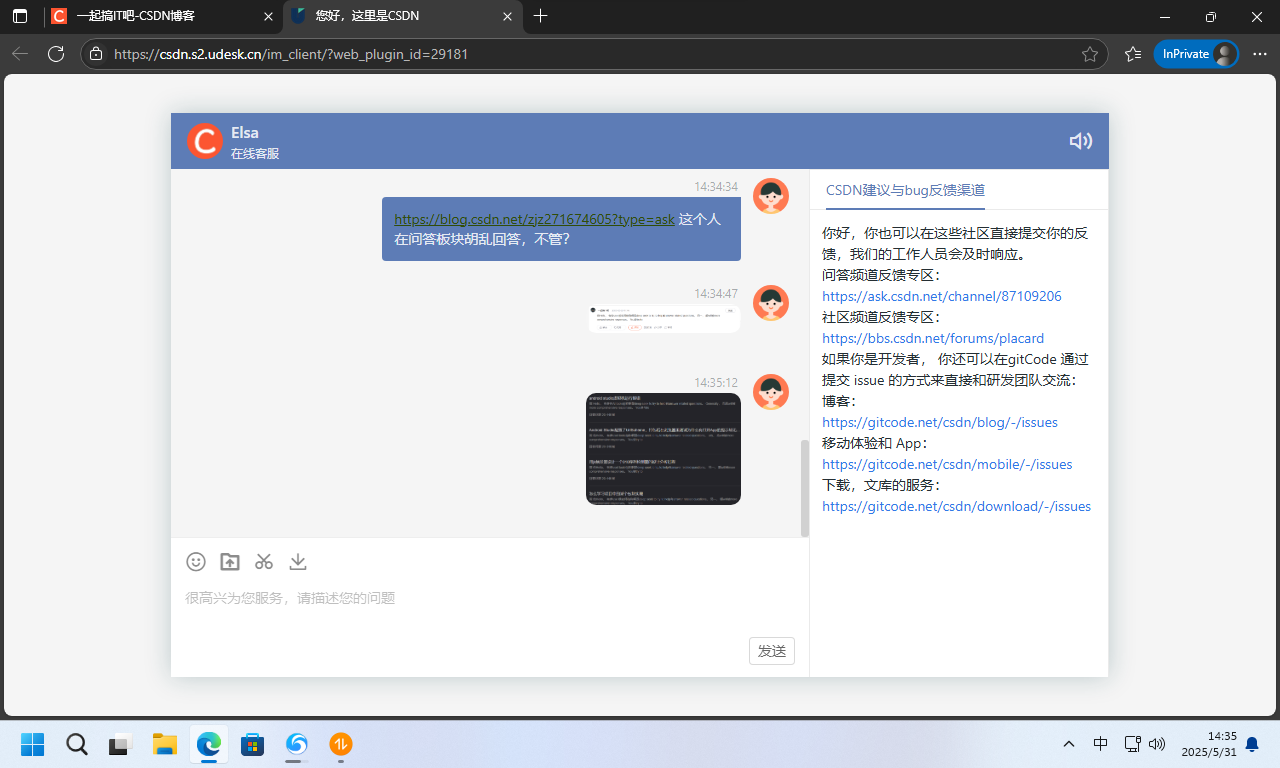Open the clock showing 14:35

pos(1208,744)
